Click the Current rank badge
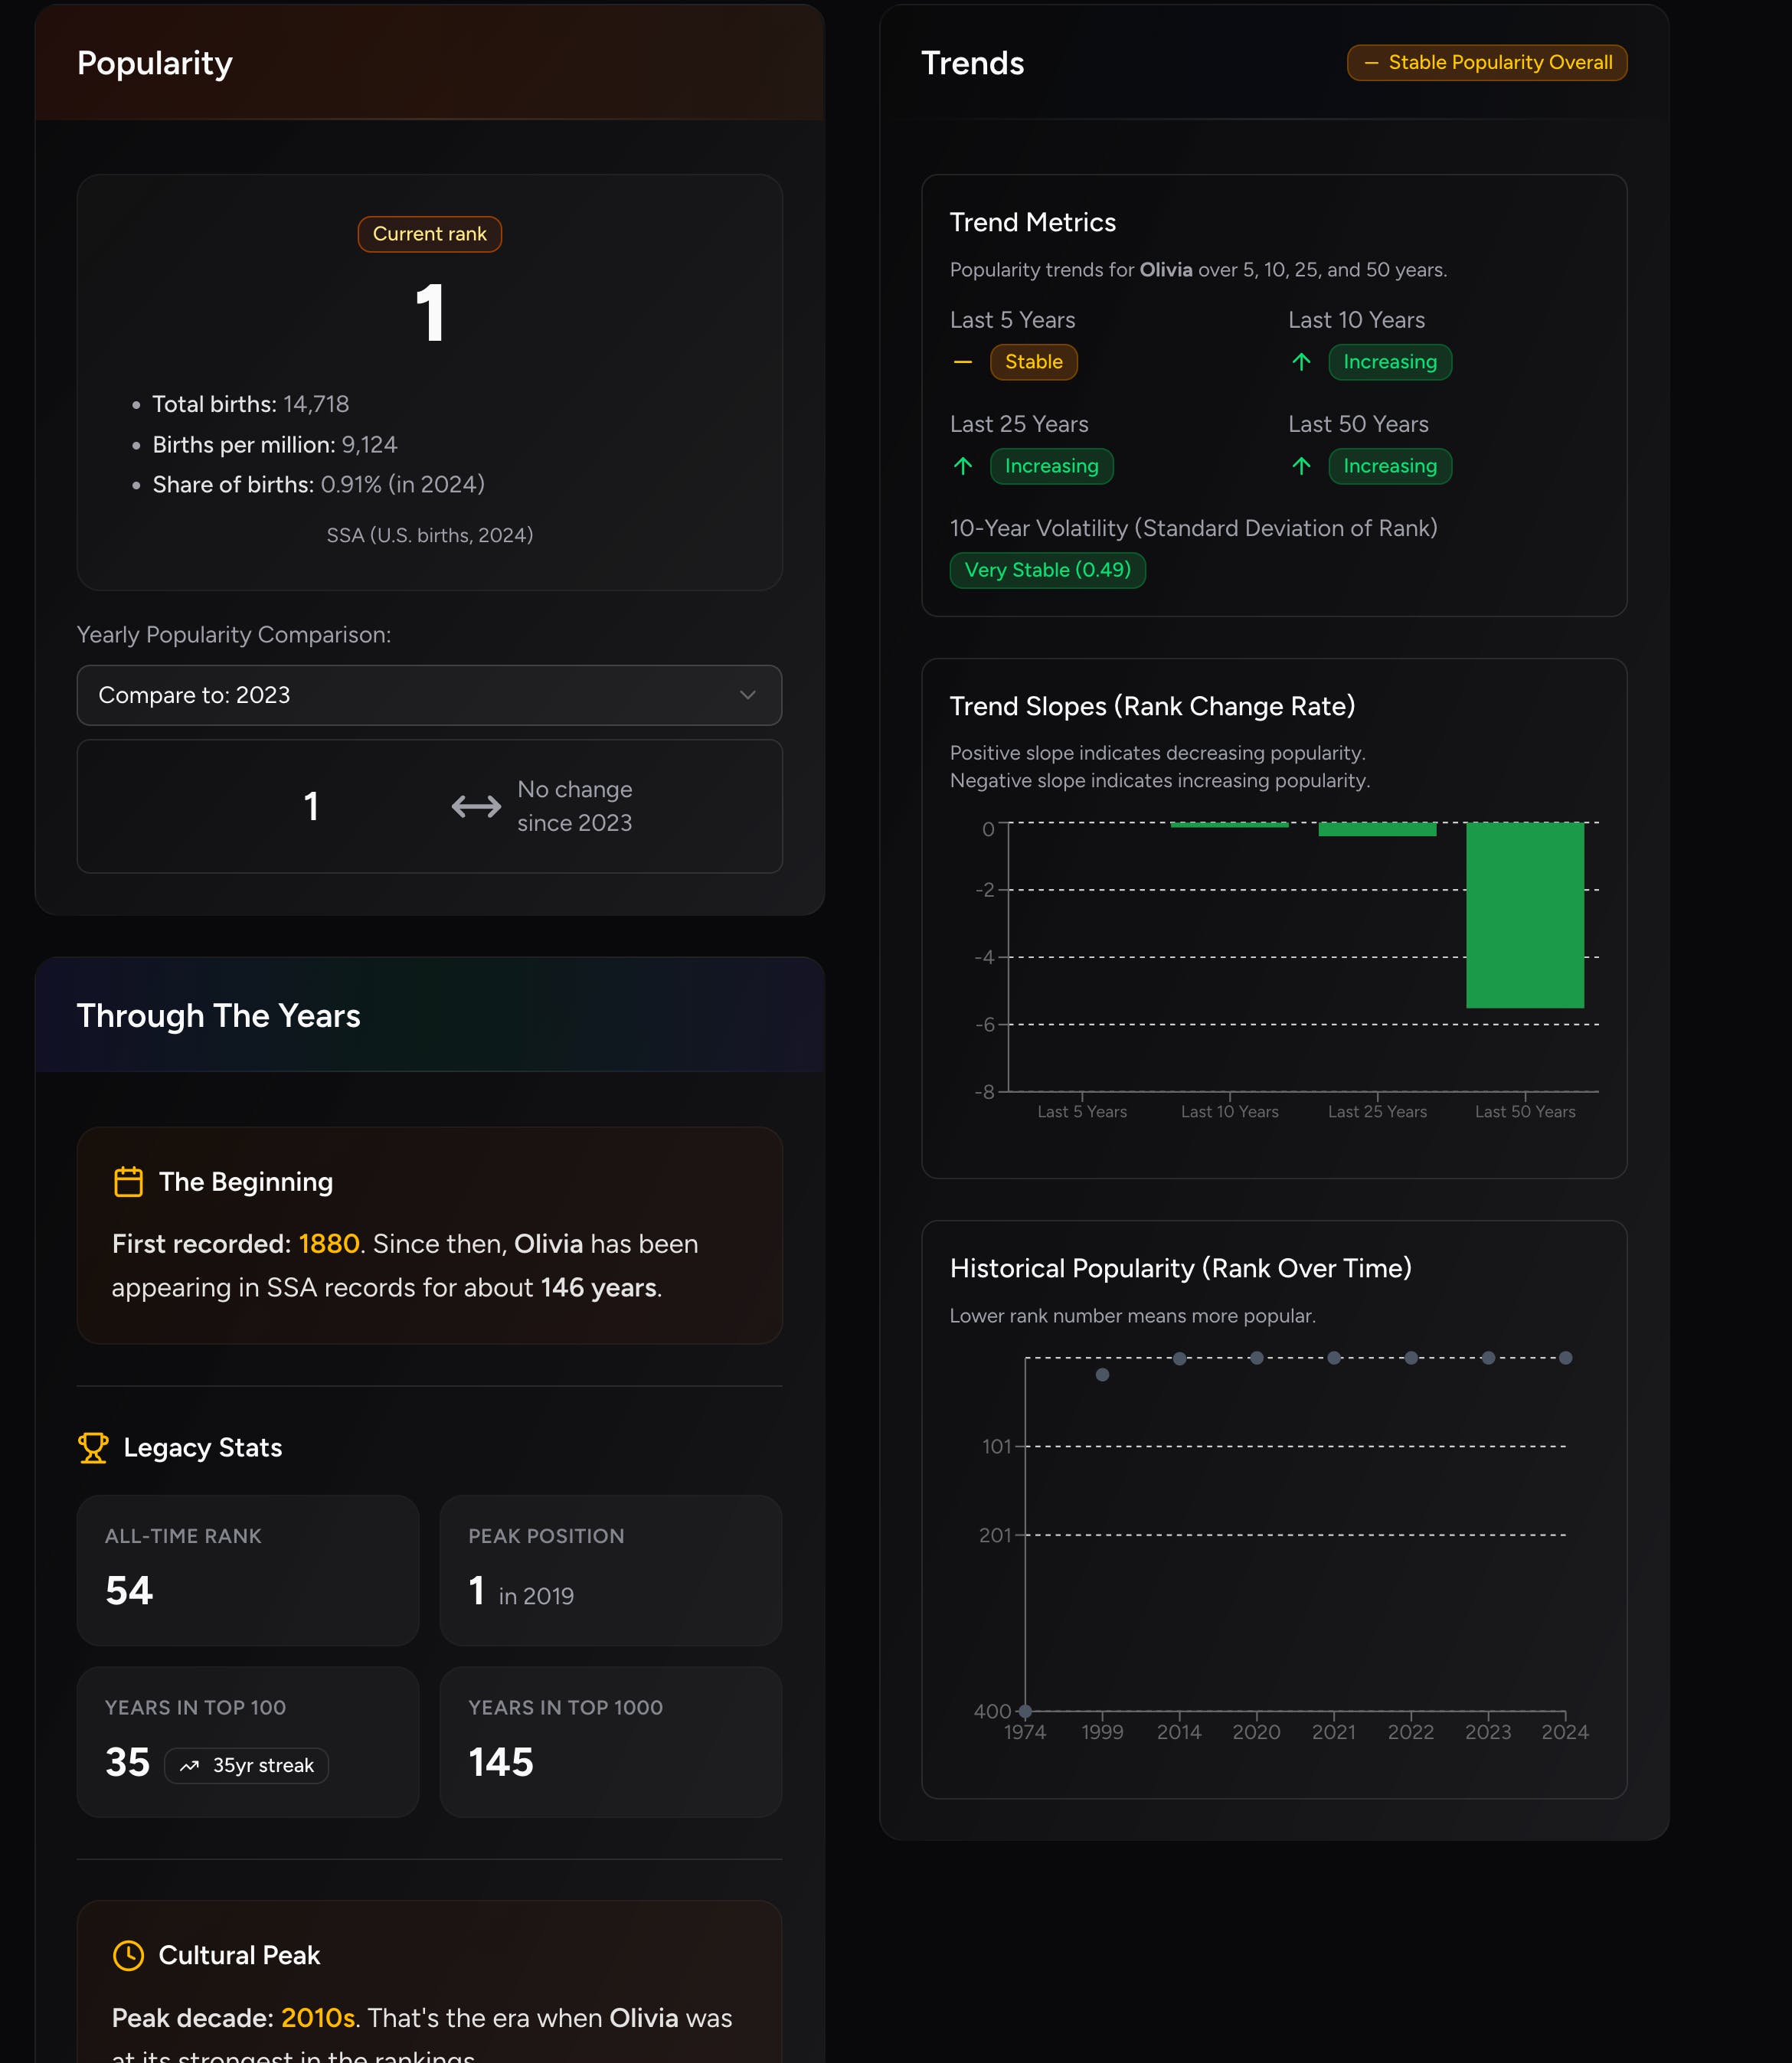The image size is (1792, 2063). [429, 234]
